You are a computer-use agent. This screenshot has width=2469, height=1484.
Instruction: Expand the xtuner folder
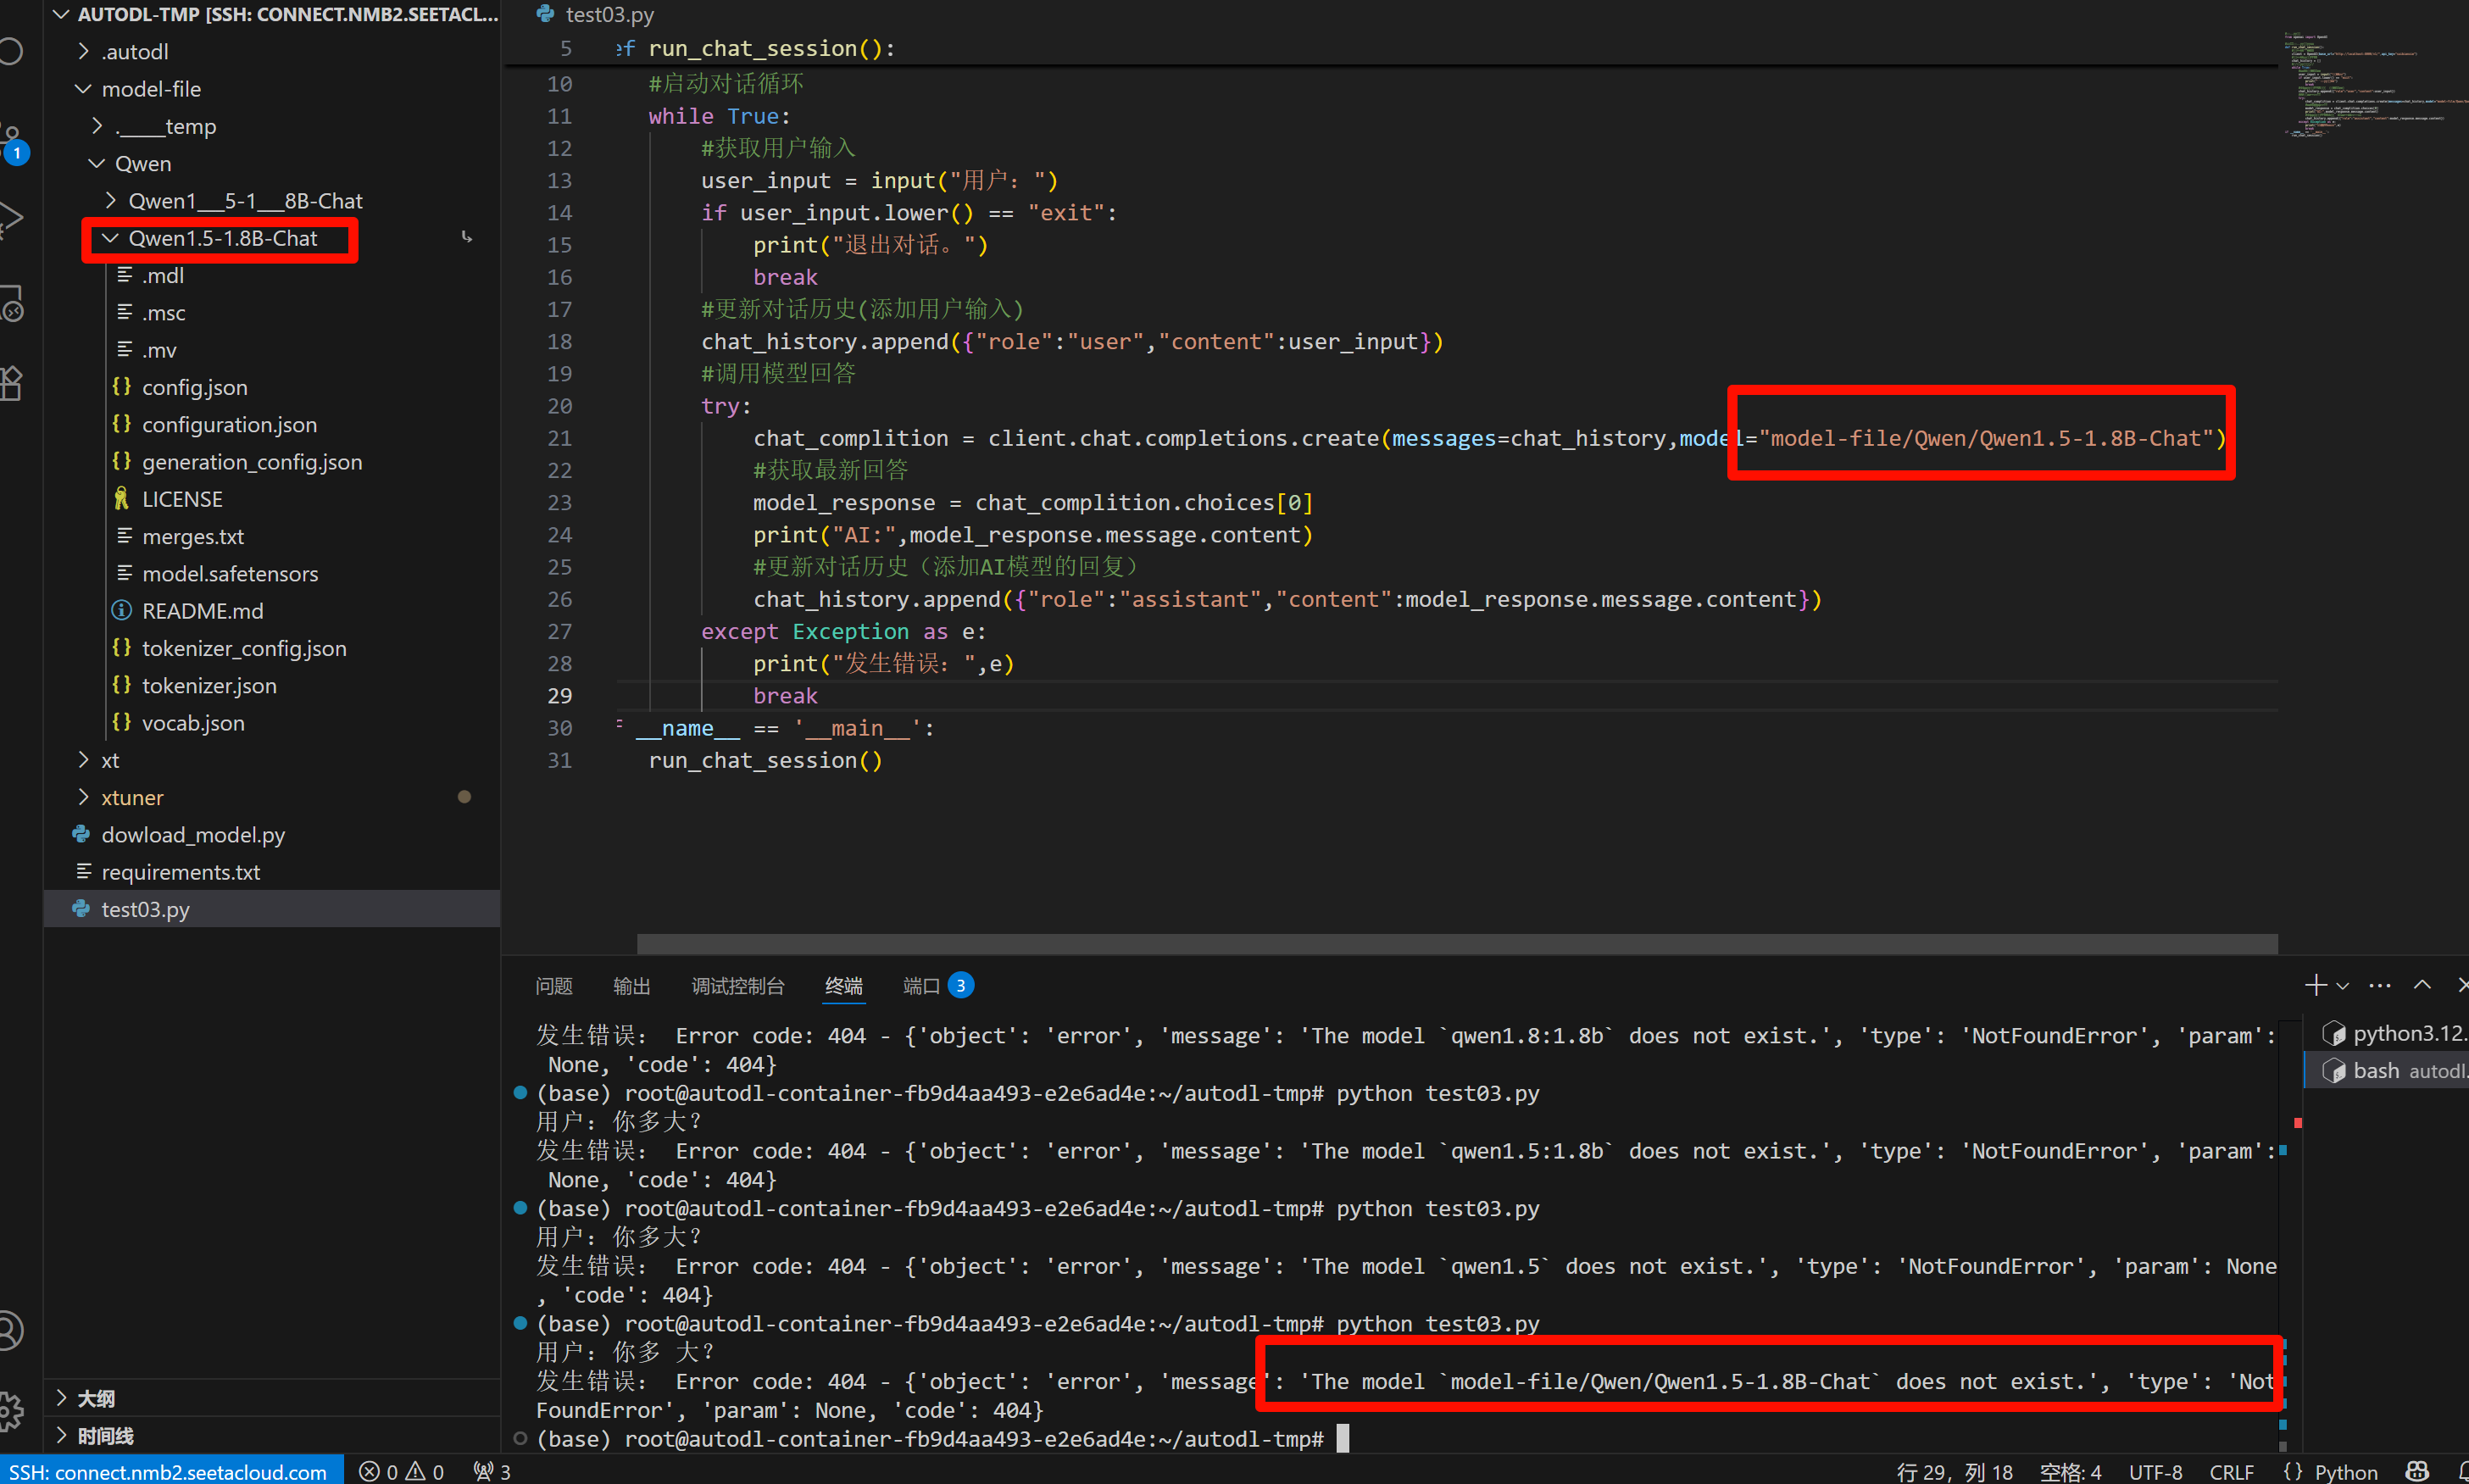pyautogui.click(x=272, y=797)
